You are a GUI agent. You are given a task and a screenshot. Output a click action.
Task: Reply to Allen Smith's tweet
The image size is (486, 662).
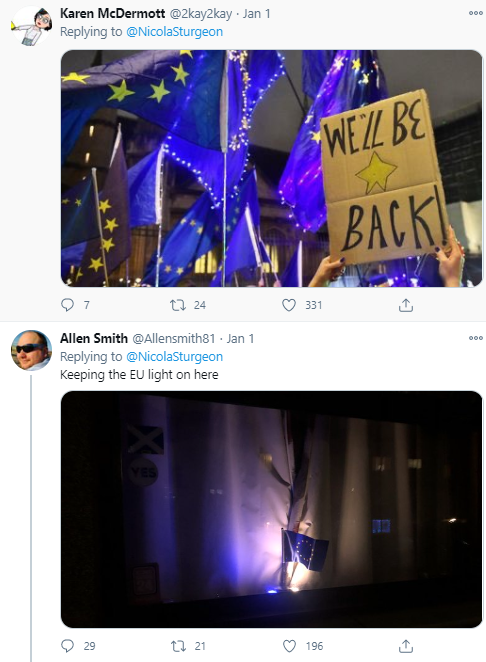[68, 646]
